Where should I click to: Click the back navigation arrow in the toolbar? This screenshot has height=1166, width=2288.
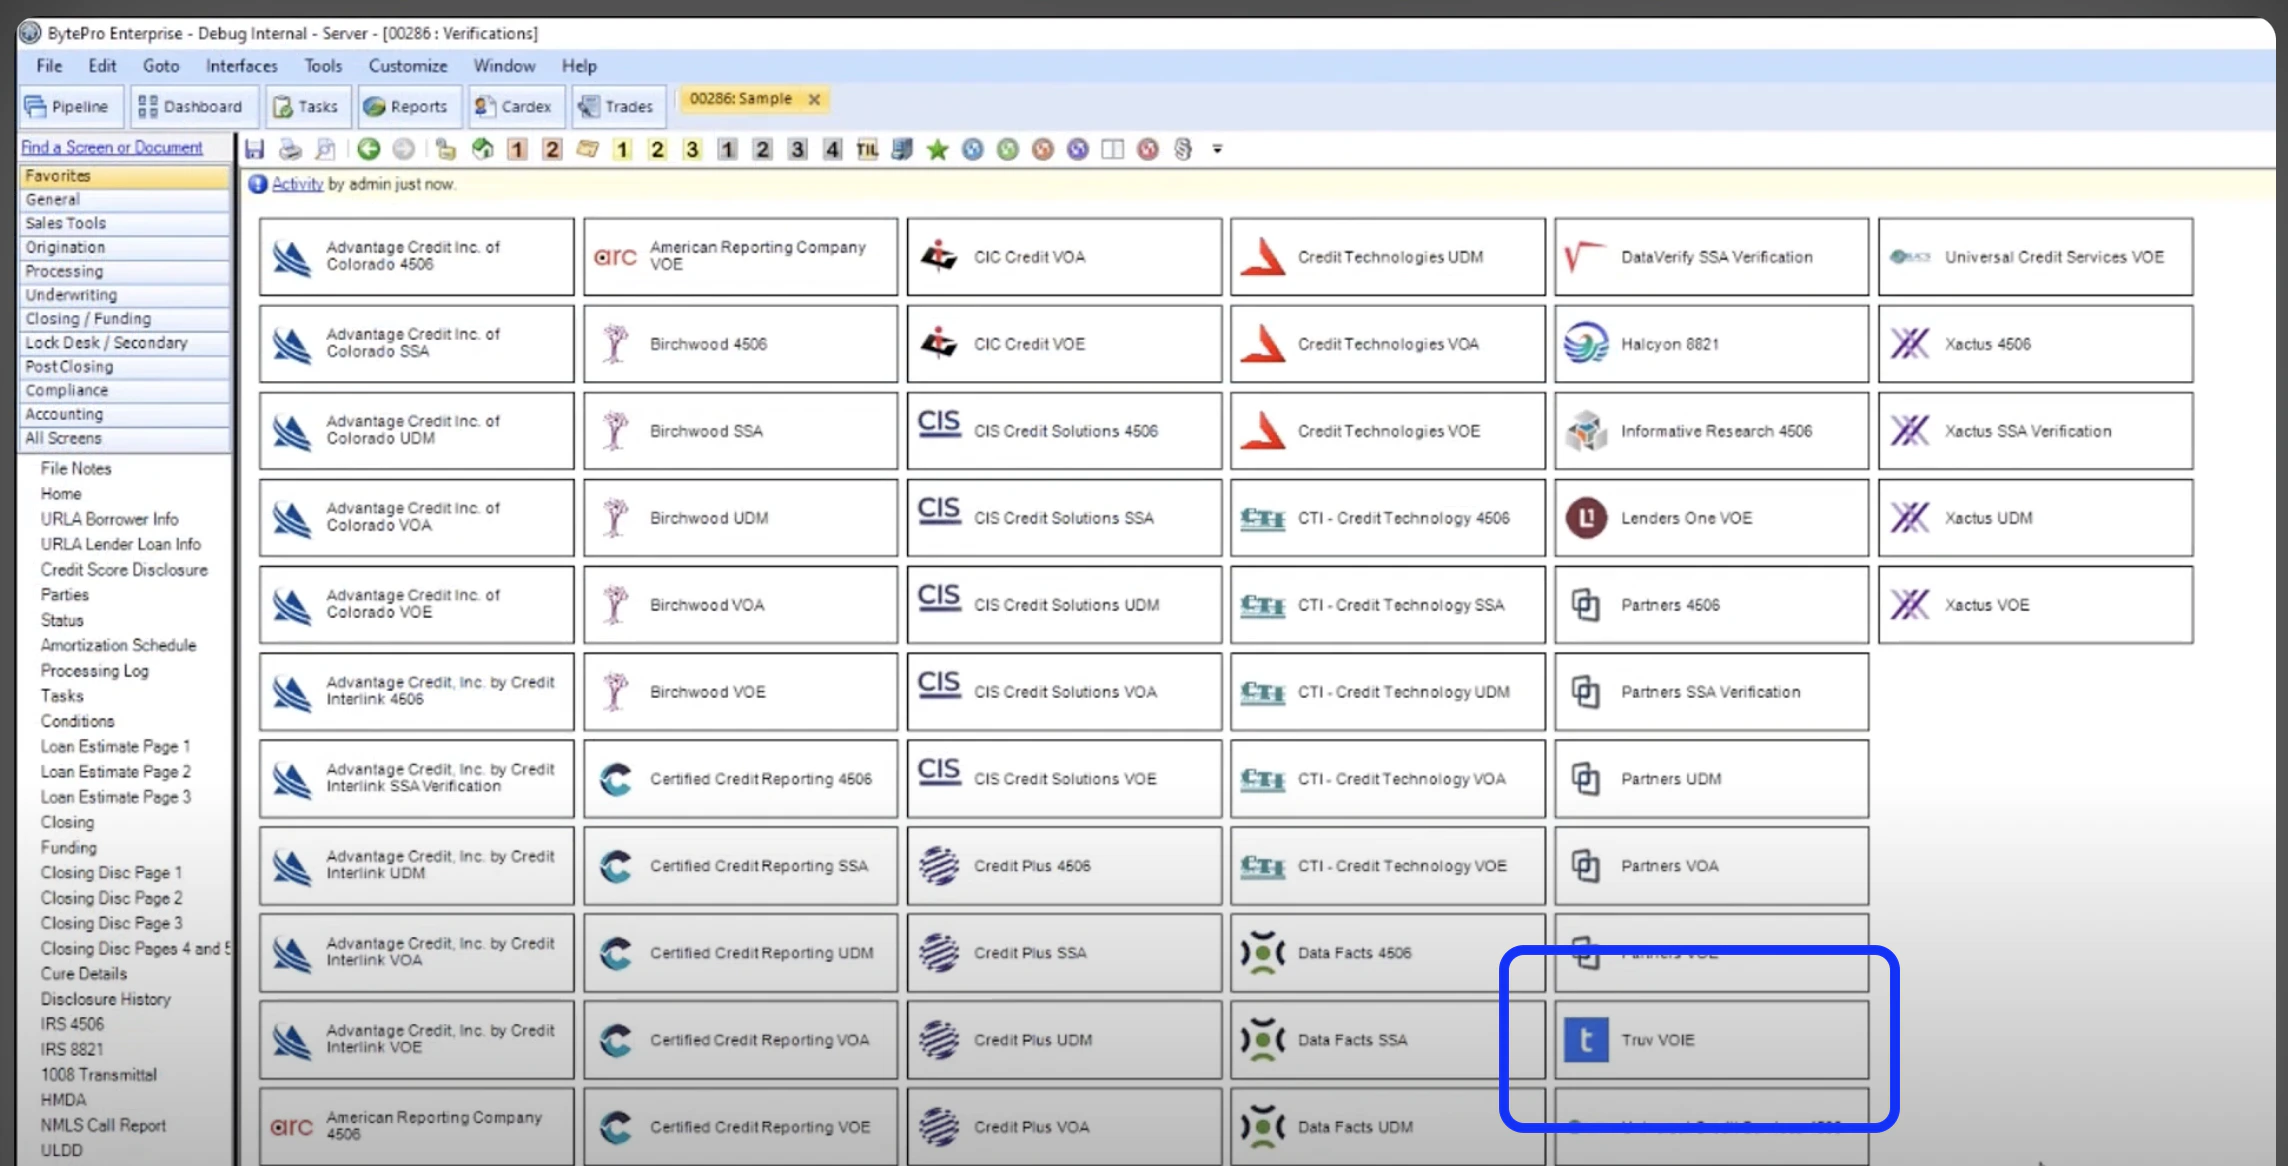click(369, 148)
